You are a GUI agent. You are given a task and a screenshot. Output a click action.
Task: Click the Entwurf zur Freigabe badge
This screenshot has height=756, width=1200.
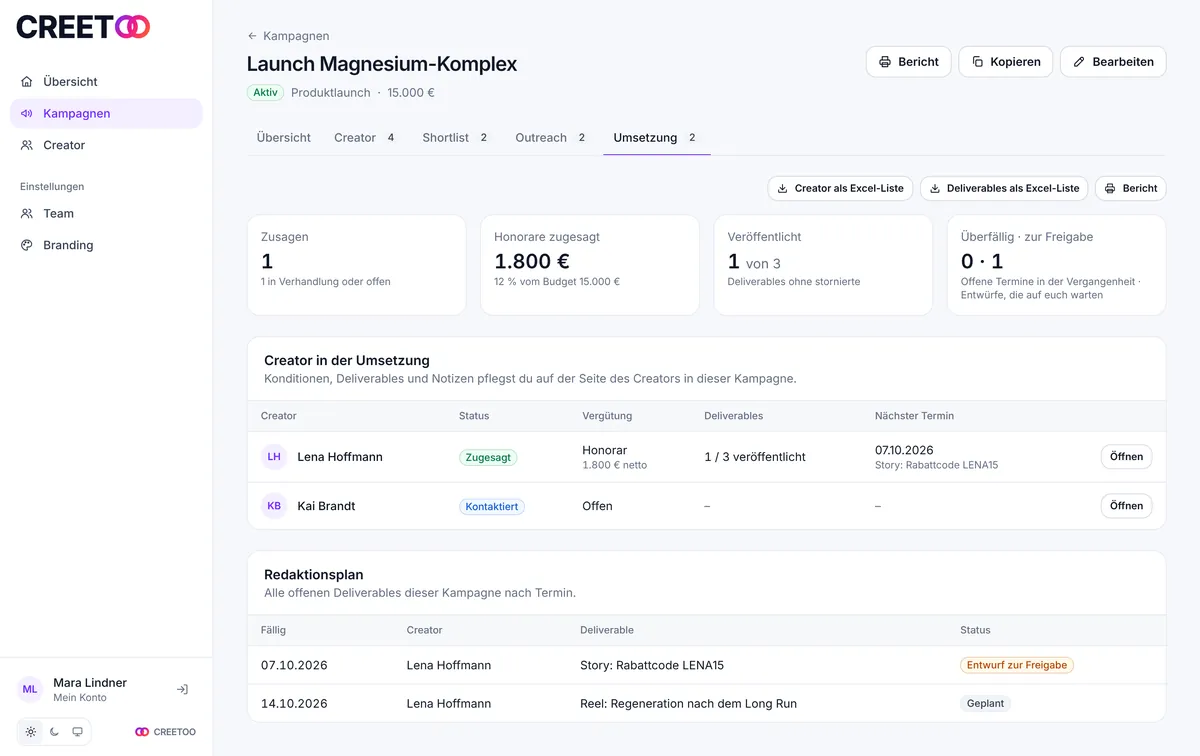tap(1017, 665)
